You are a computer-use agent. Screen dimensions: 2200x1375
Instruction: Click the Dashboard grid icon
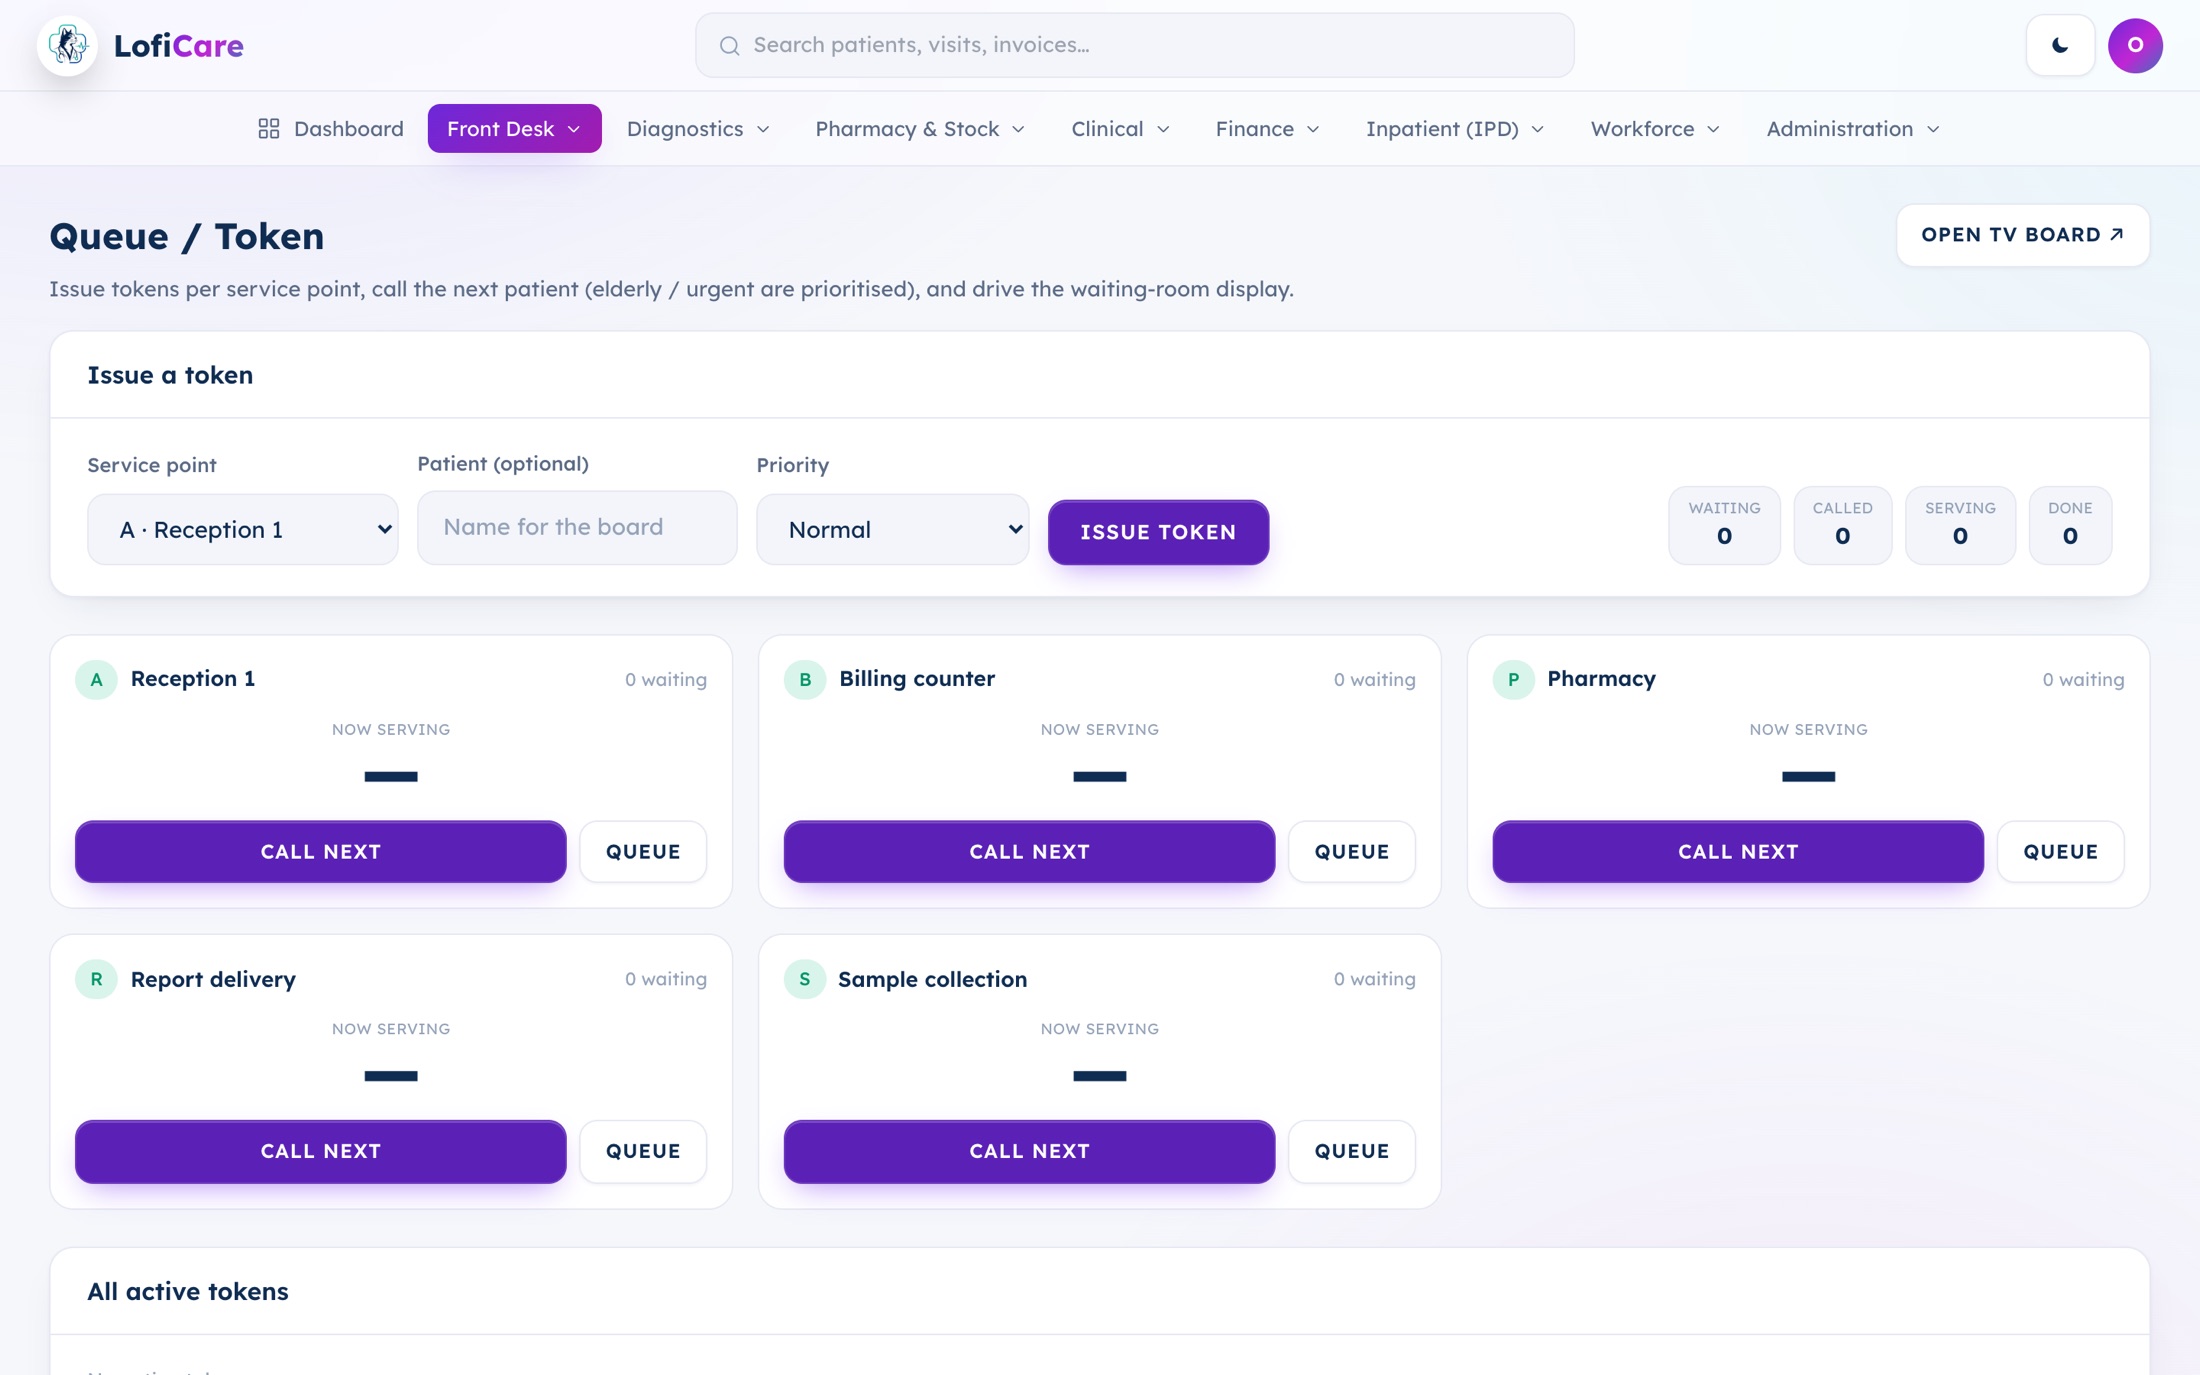[268, 129]
